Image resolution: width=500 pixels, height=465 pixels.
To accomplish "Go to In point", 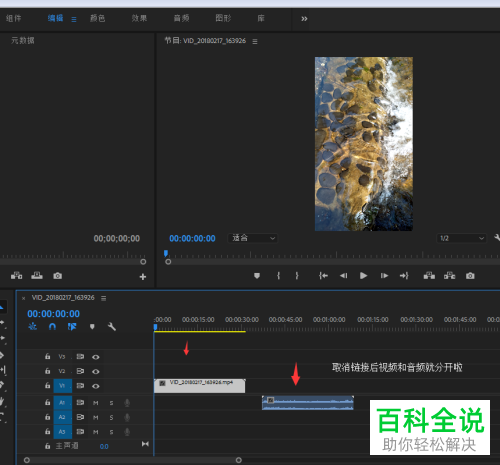I will (323, 276).
